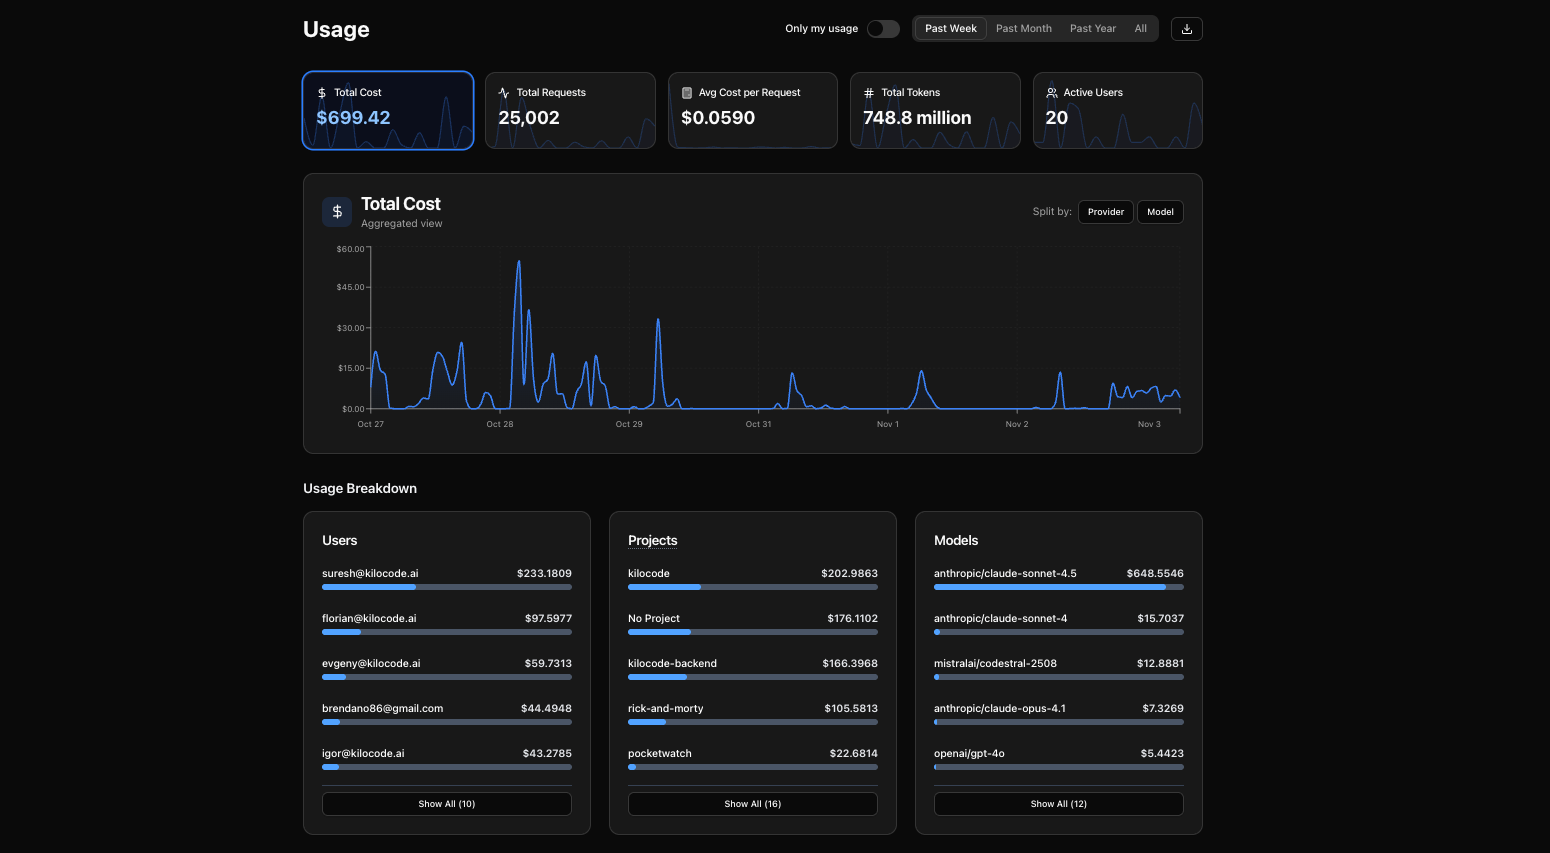Select the Total Cost stat card
Image resolution: width=1550 pixels, height=853 pixels.
388,110
